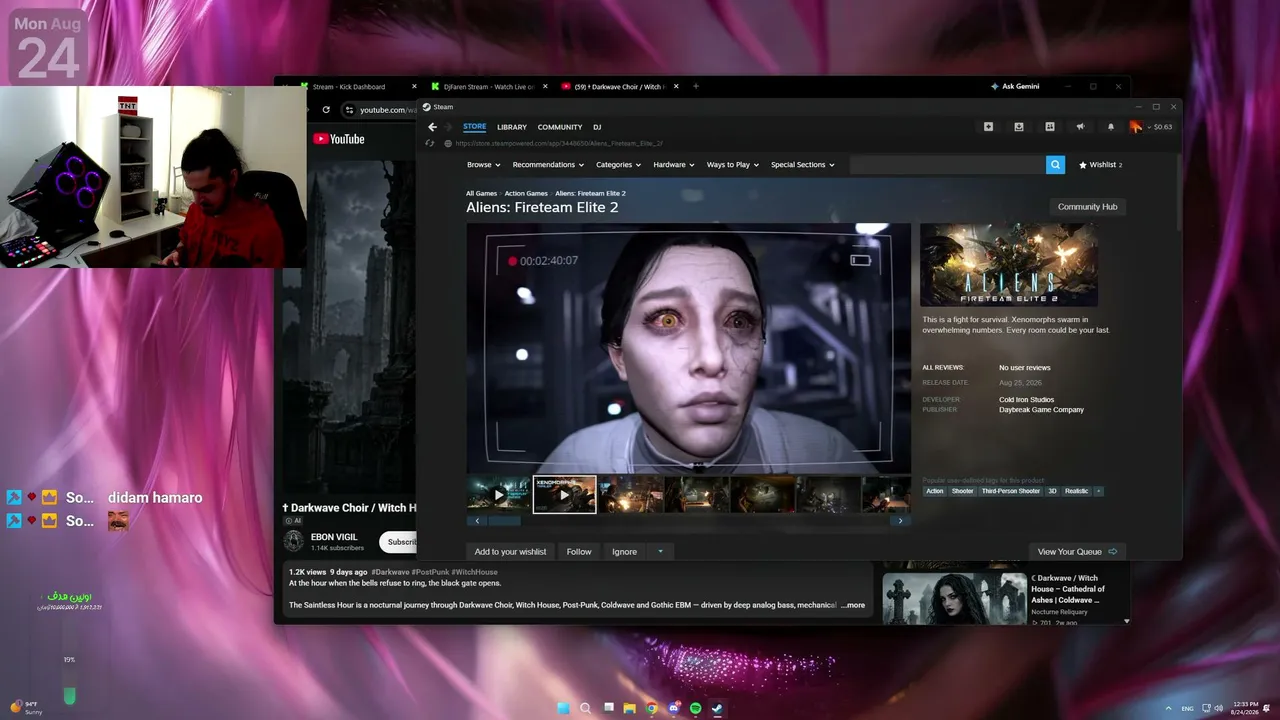
Task: Switch to the Steam STORE tab
Action: (474, 127)
